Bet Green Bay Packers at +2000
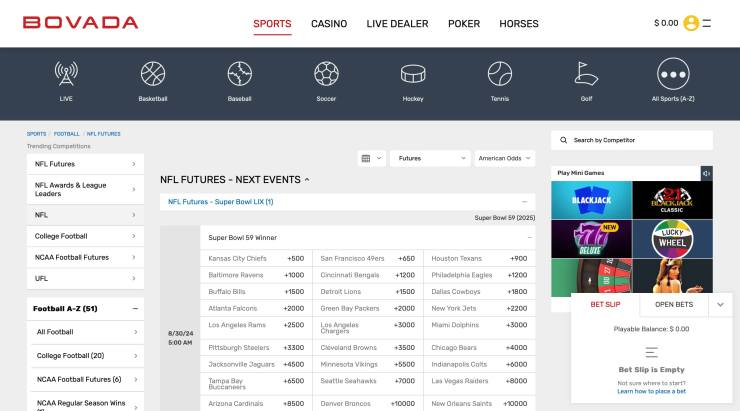 tap(368, 308)
